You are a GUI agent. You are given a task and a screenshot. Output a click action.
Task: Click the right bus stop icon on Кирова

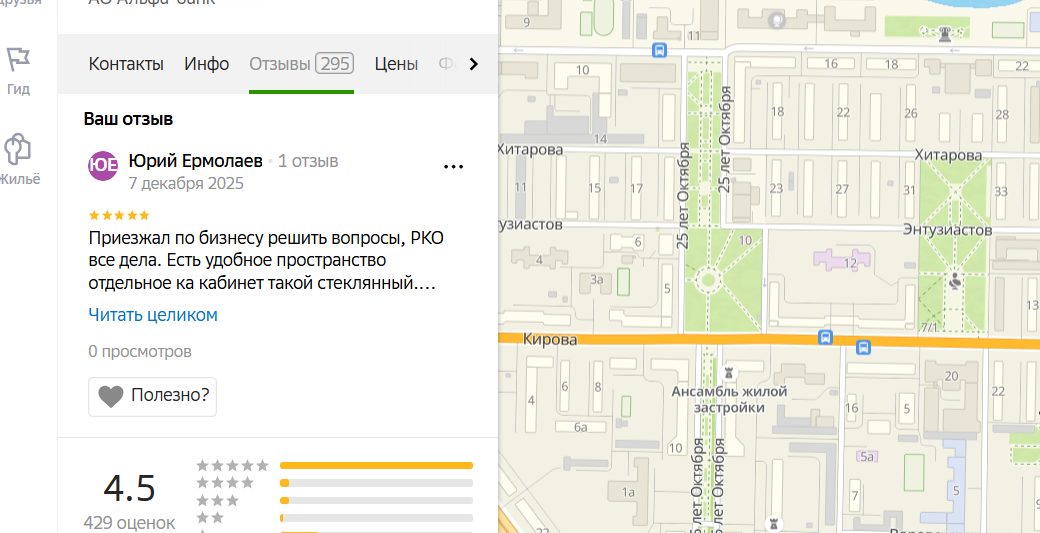[864, 347]
